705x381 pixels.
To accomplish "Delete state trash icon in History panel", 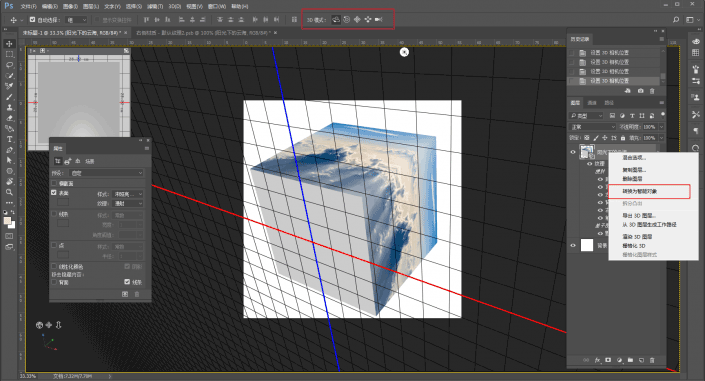I will tap(652, 91).
